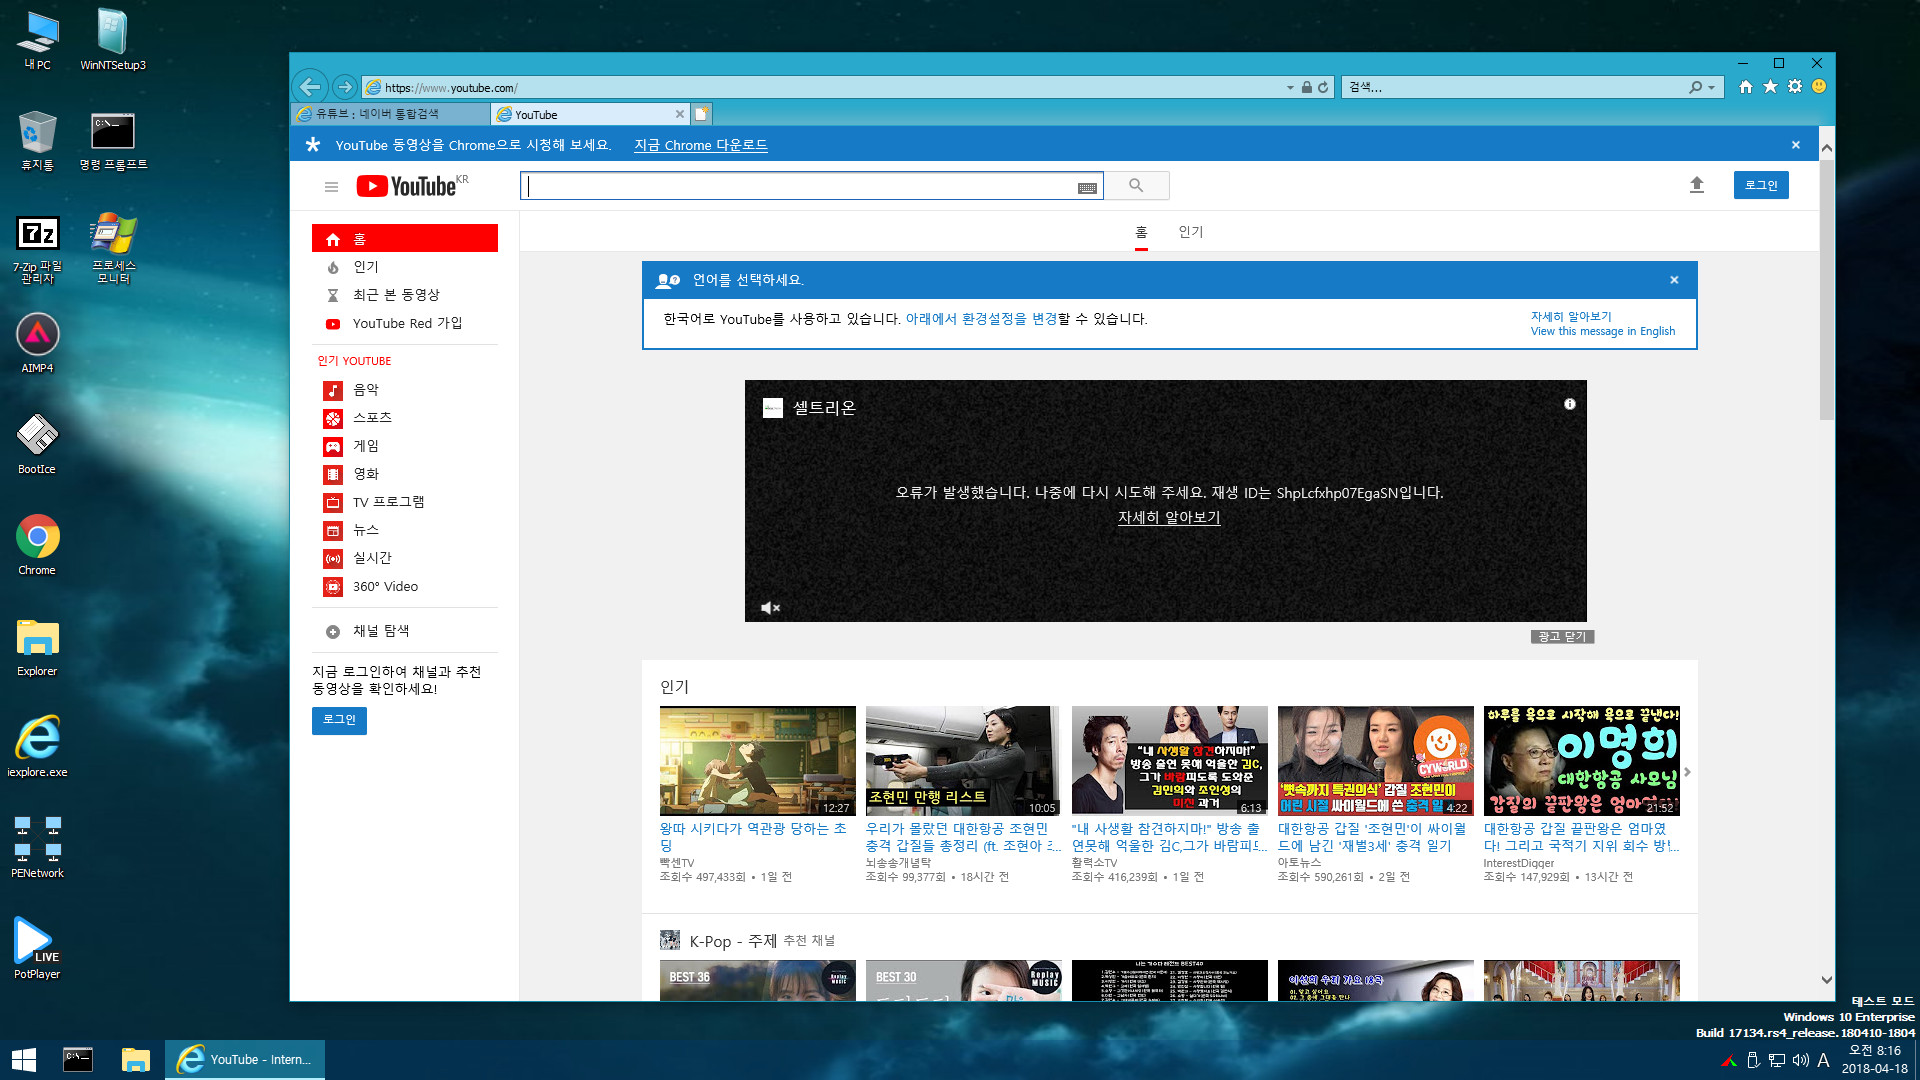Open IE favorites star icon
The width and height of the screenshot is (1920, 1080).
tap(1770, 87)
